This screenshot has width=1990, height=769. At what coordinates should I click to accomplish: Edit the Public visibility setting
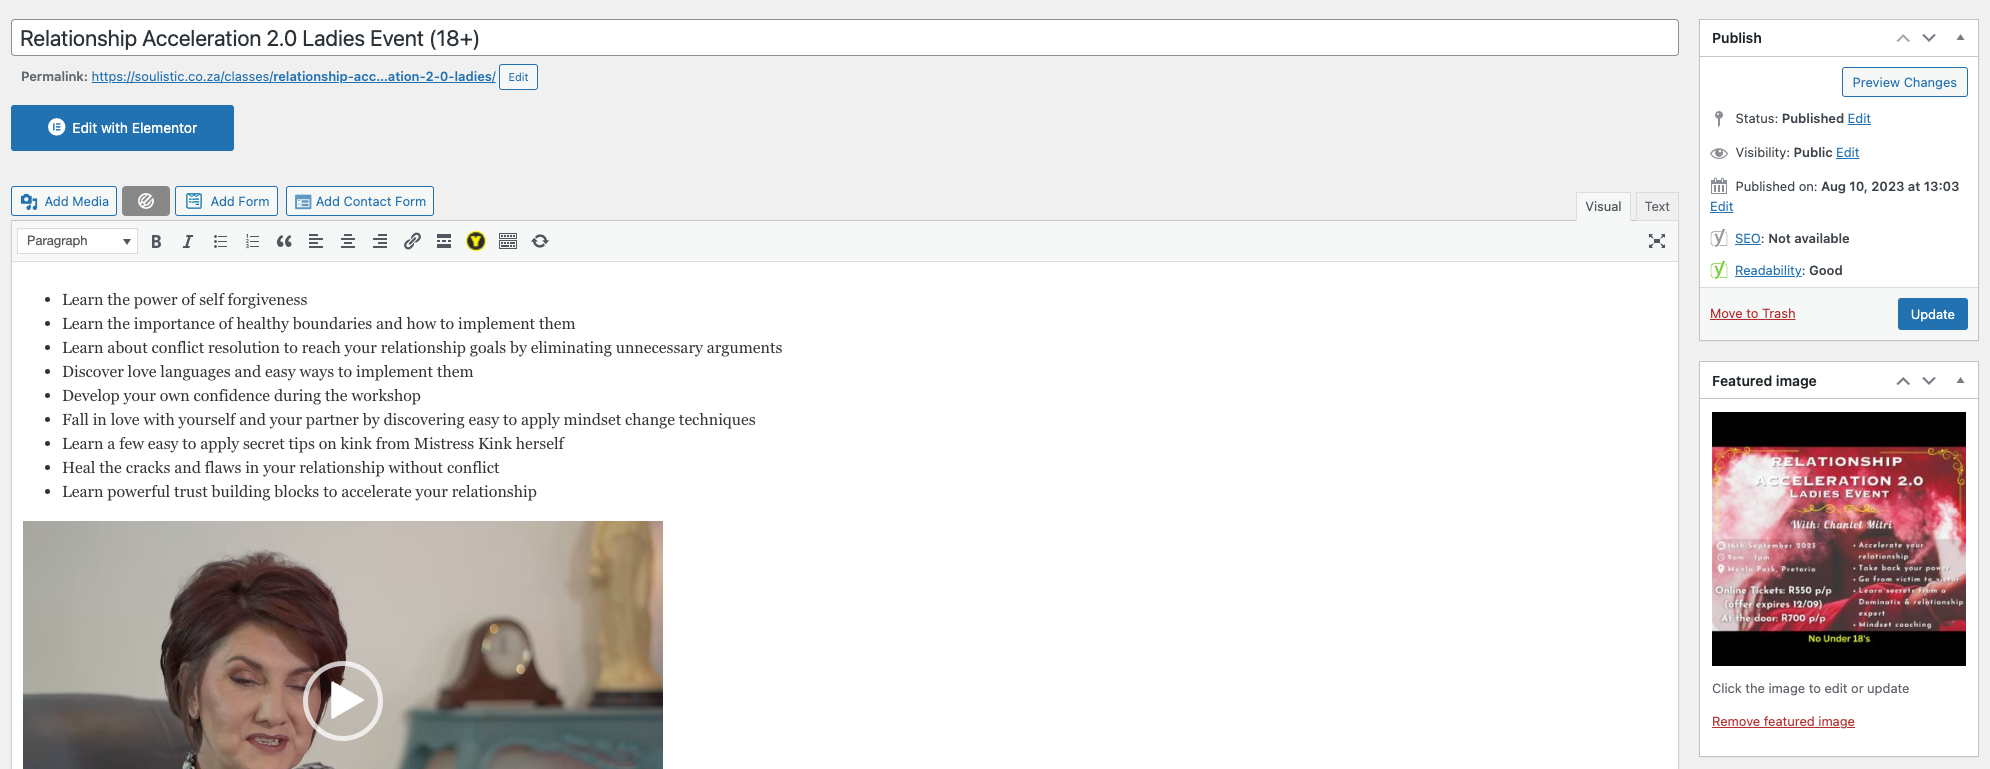point(1847,153)
